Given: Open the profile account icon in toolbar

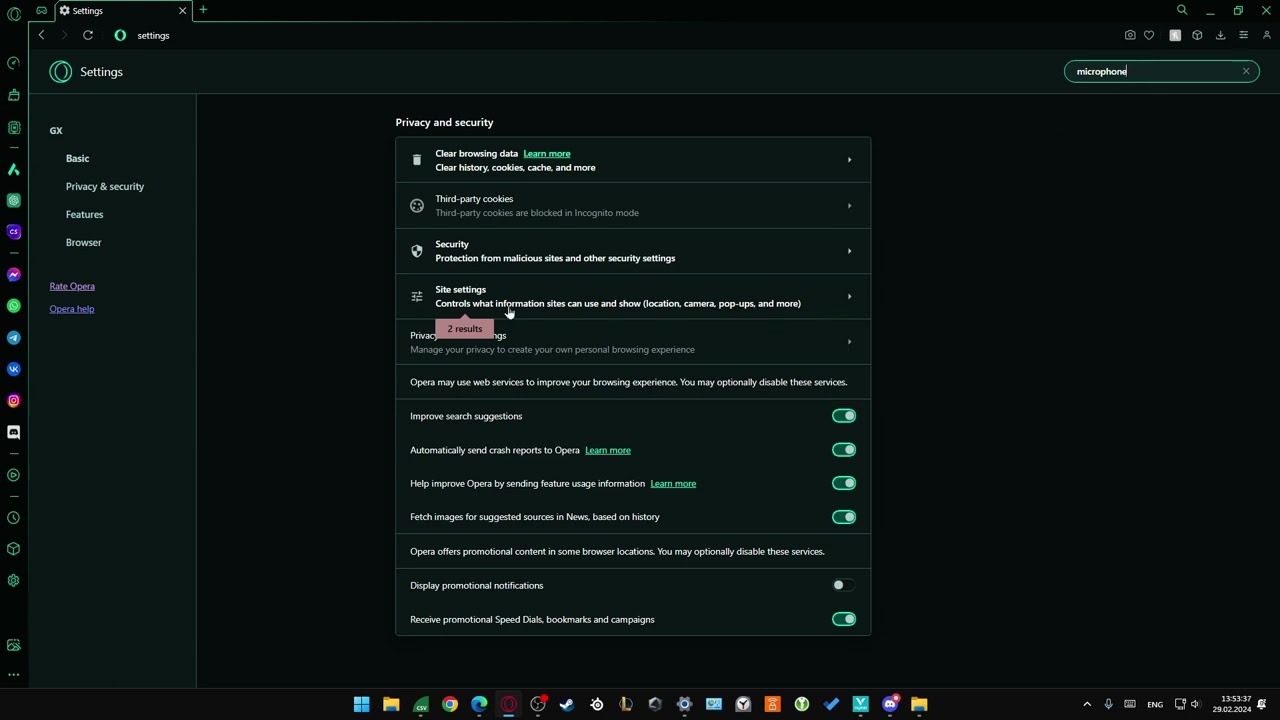Looking at the screenshot, I should click(x=1267, y=35).
